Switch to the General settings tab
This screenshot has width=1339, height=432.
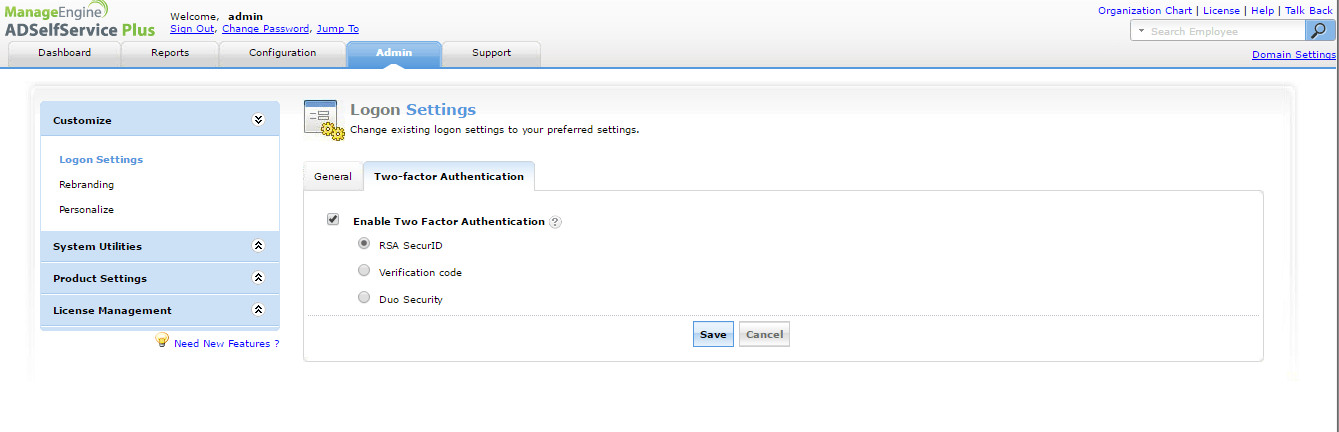click(x=333, y=176)
